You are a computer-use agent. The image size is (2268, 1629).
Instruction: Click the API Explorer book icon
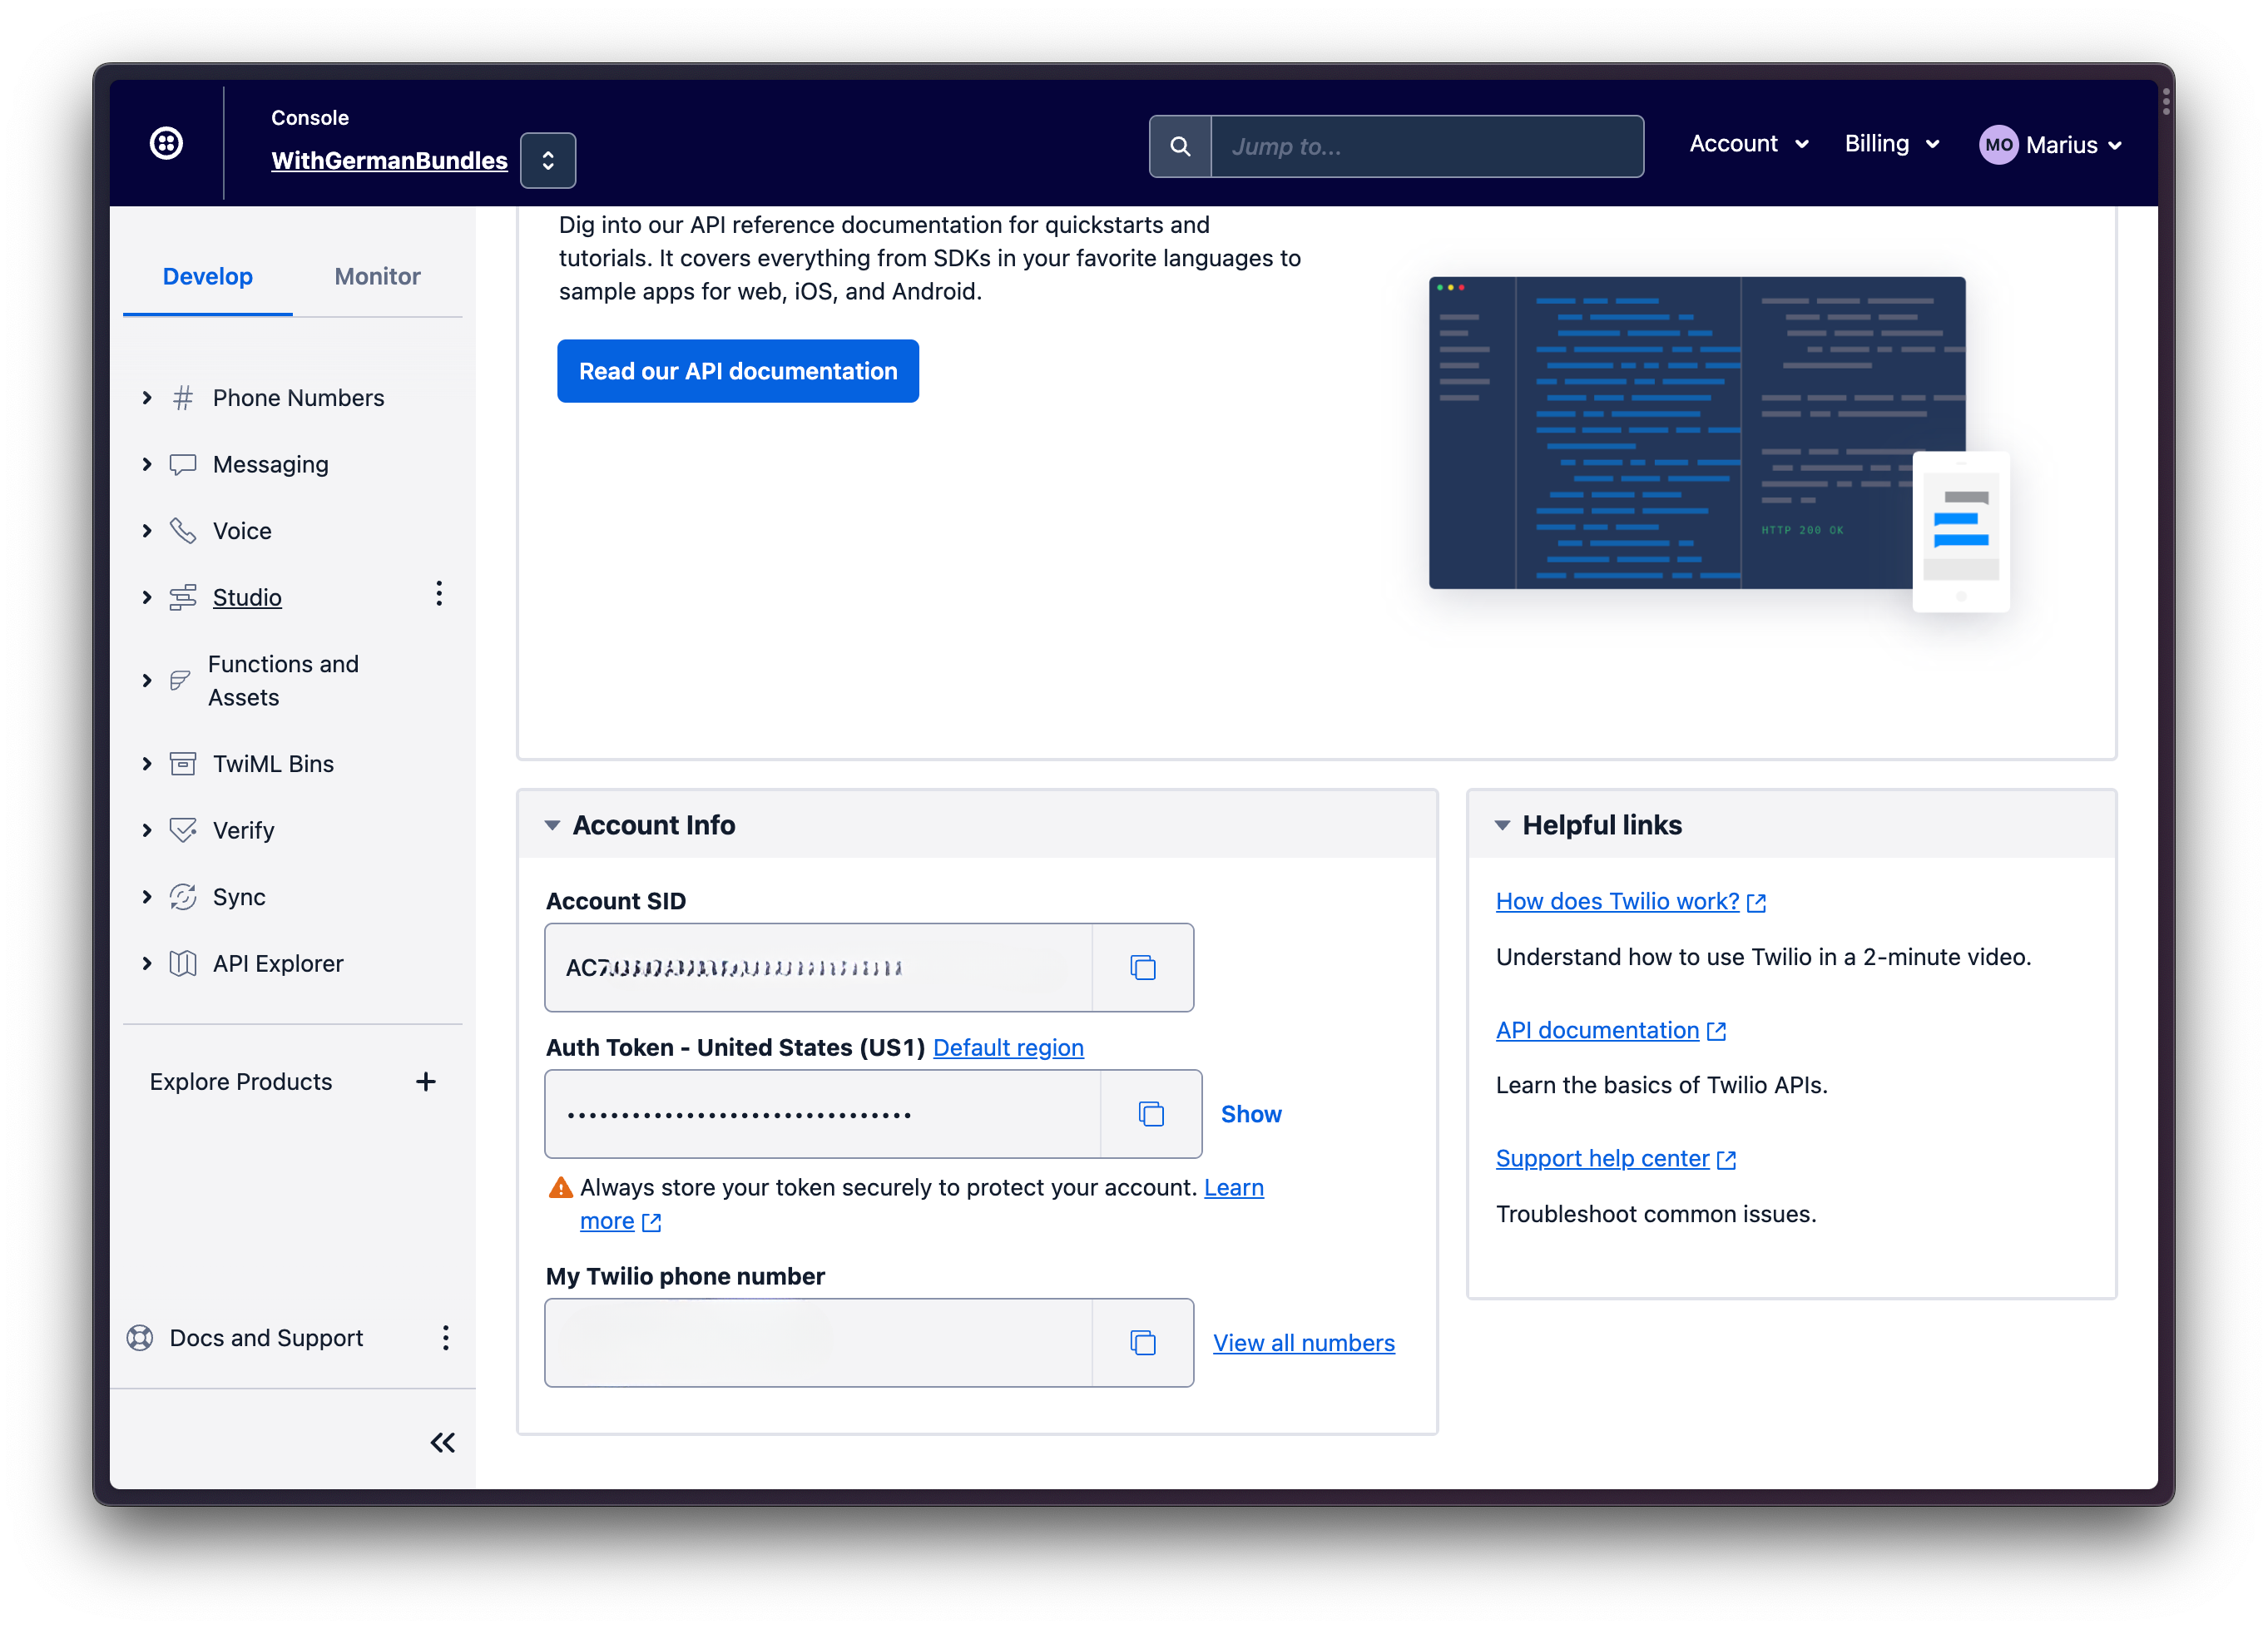pos(182,963)
